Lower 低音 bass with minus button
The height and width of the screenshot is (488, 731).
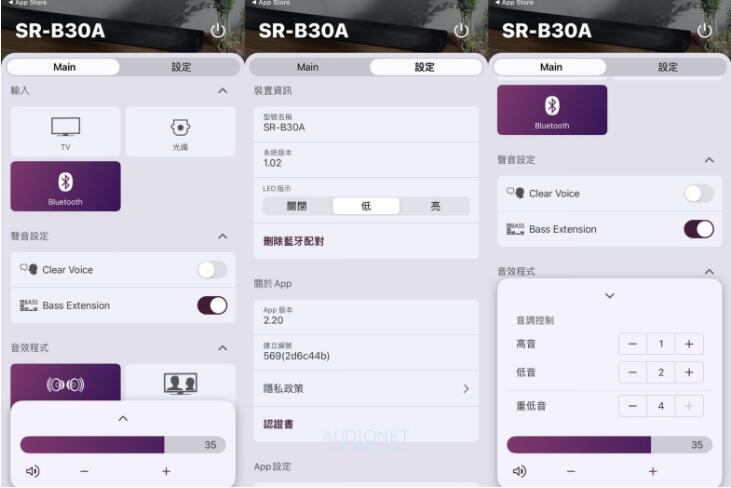633,372
